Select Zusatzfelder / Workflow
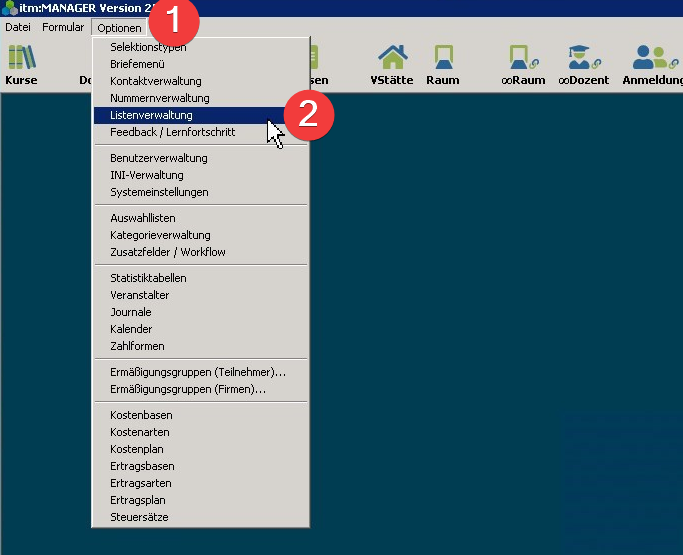Image resolution: width=683 pixels, height=555 pixels. coord(201,252)
